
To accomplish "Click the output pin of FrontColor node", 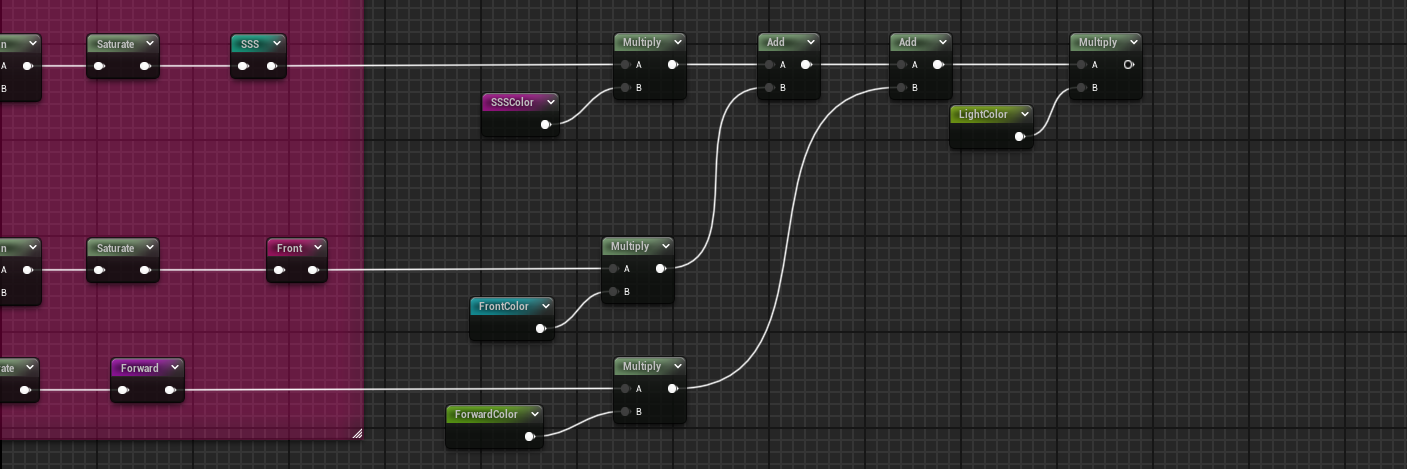I will pyautogui.click(x=541, y=329).
